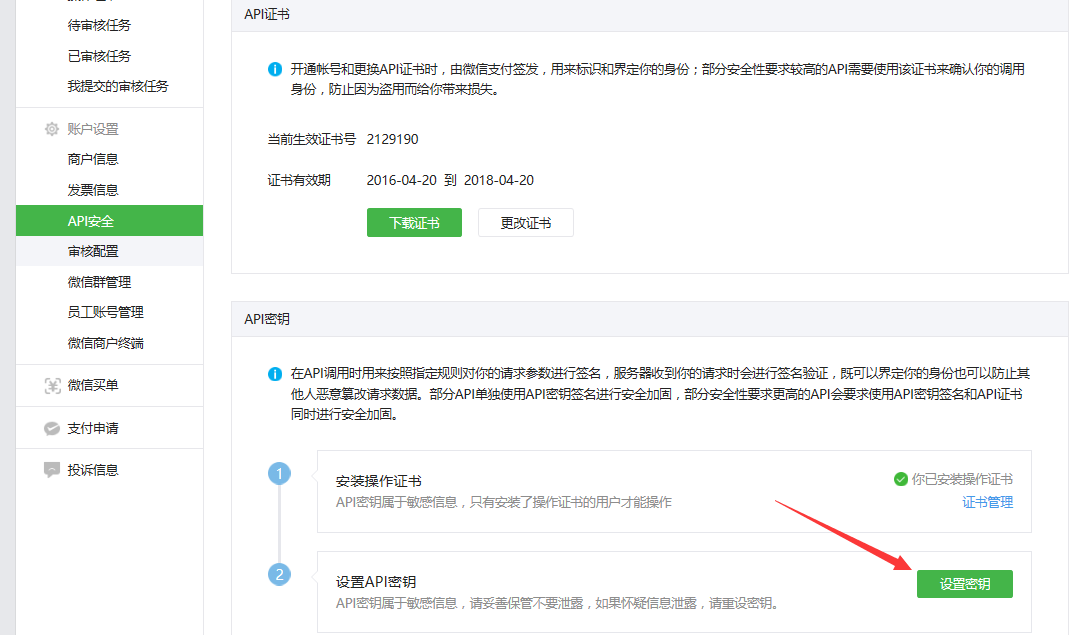
Task: Open 我提交的审核任务 in sidebar
Action: (x=118, y=86)
